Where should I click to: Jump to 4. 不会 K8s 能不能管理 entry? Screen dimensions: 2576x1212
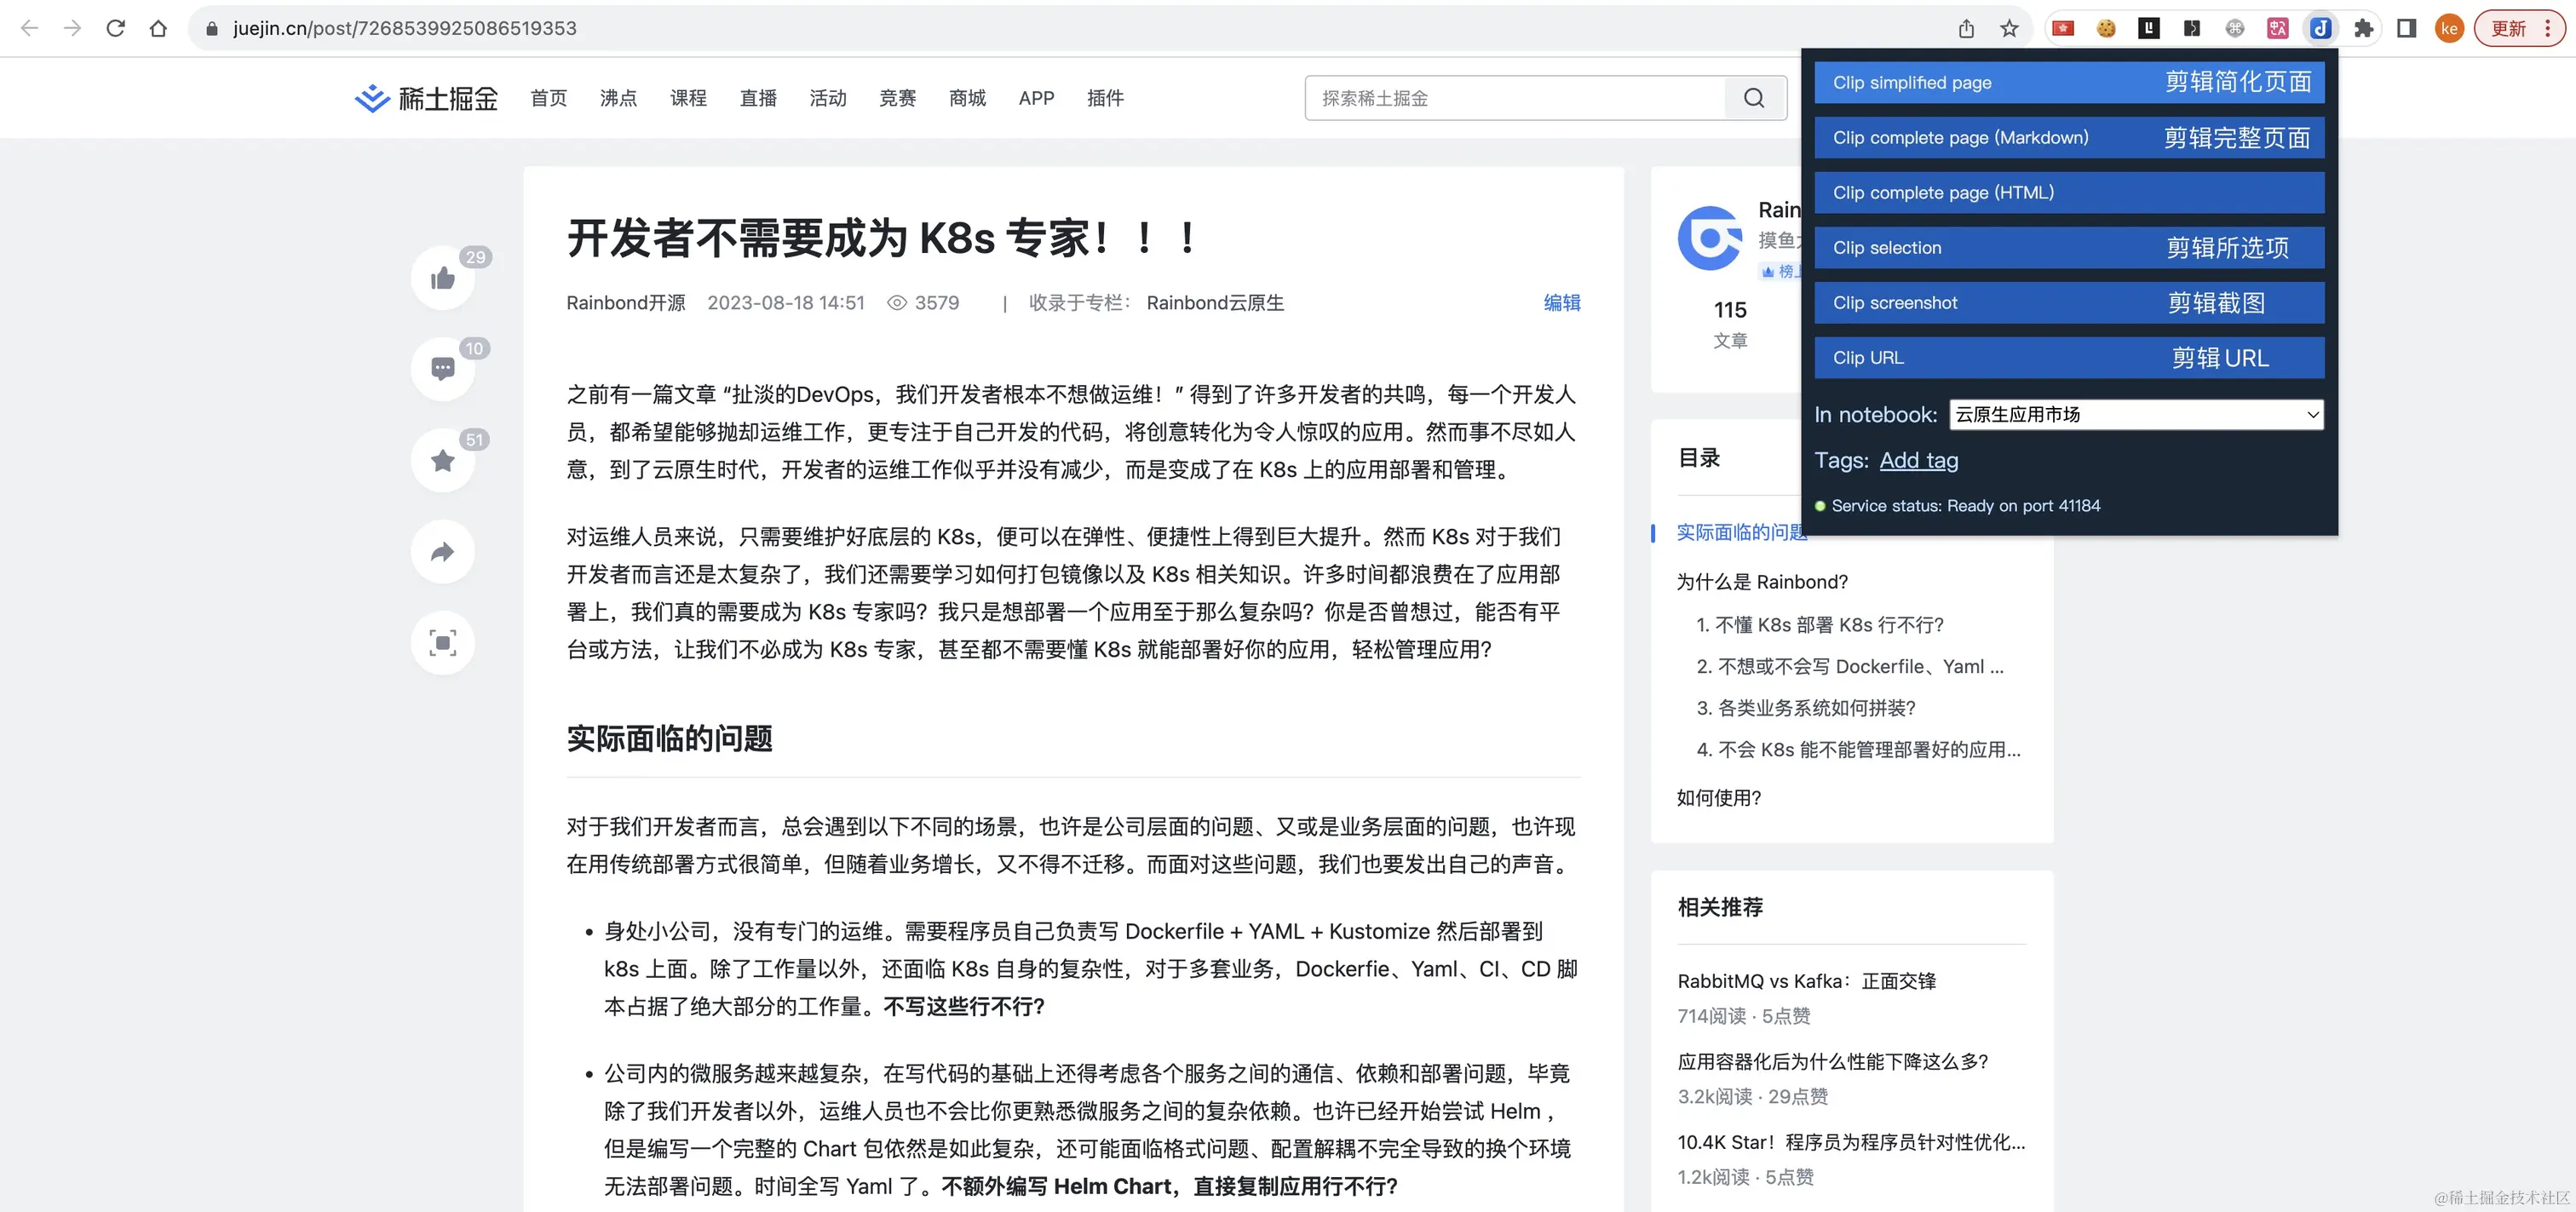click(x=1858, y=750)
